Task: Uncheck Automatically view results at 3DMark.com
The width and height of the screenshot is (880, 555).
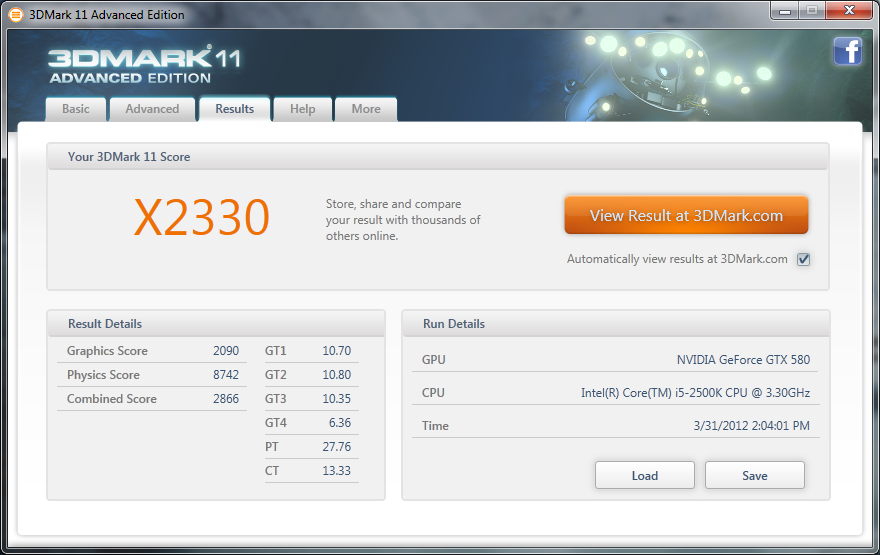Action: 804,259
